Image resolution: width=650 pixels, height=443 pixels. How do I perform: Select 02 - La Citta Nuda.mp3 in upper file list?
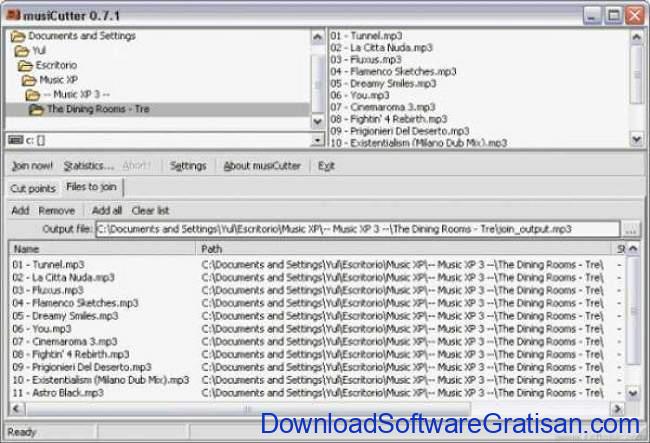[381, 48]
